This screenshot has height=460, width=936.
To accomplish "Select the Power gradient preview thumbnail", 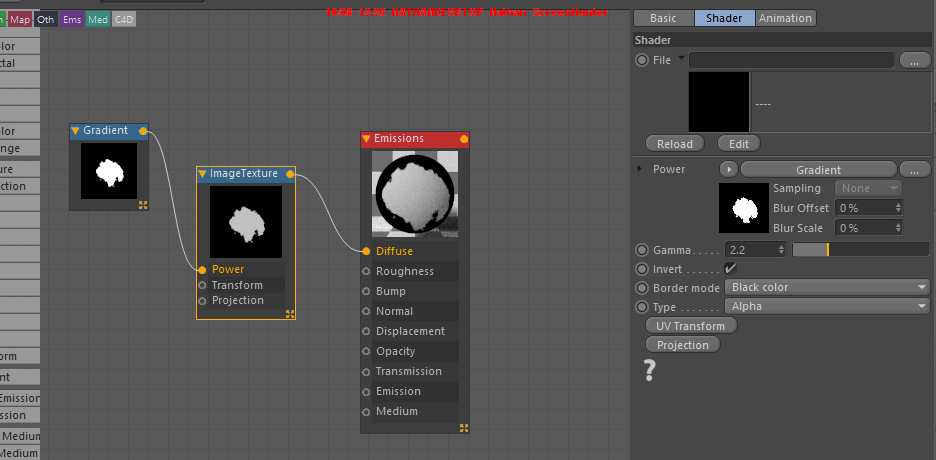I will 744,208.
